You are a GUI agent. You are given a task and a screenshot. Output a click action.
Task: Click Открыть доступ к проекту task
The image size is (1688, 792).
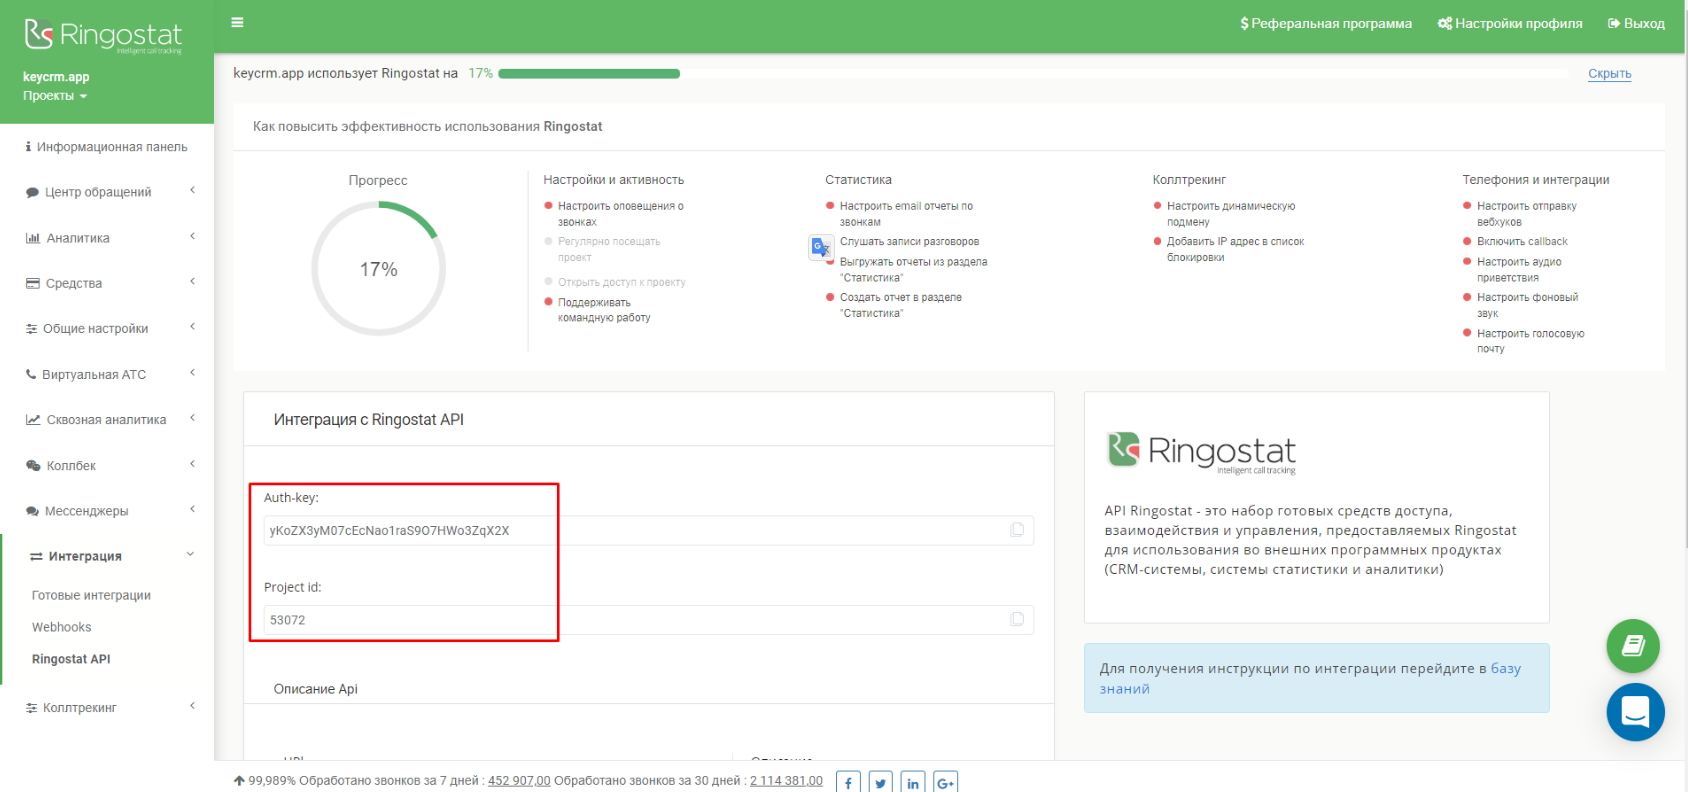tap(621, 282)
